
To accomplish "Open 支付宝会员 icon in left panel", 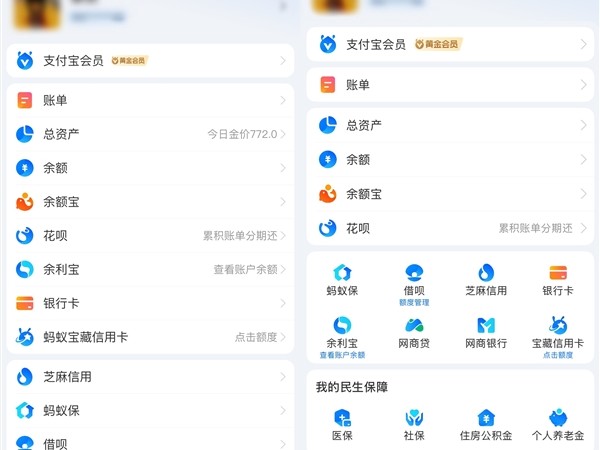I will click(x=25, y=60).
